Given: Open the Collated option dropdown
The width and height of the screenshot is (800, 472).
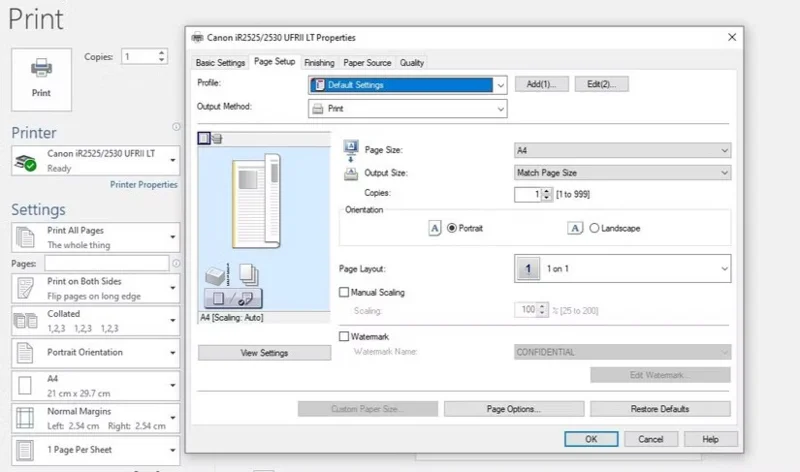Looking at the screenshot, I should (x=95, y=321).
